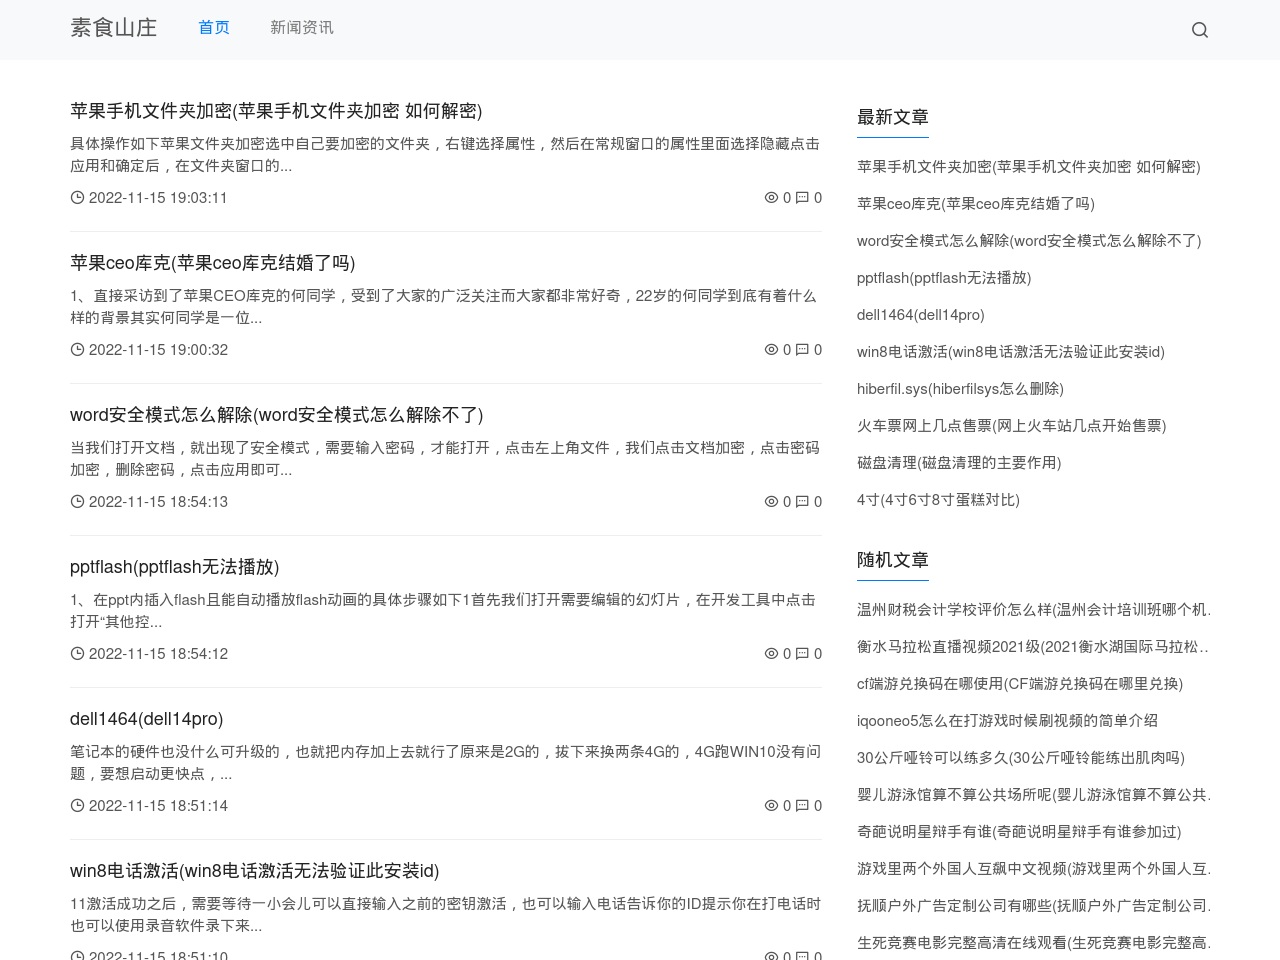
Task: Click the 最新文章 section heading
Action: [893, 117]
